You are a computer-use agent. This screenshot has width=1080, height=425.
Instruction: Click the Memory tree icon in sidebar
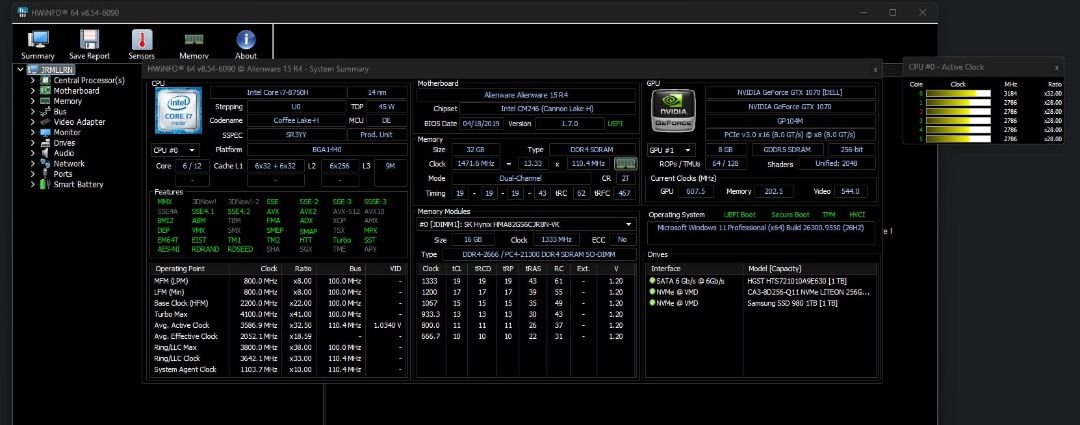(45, 101)
